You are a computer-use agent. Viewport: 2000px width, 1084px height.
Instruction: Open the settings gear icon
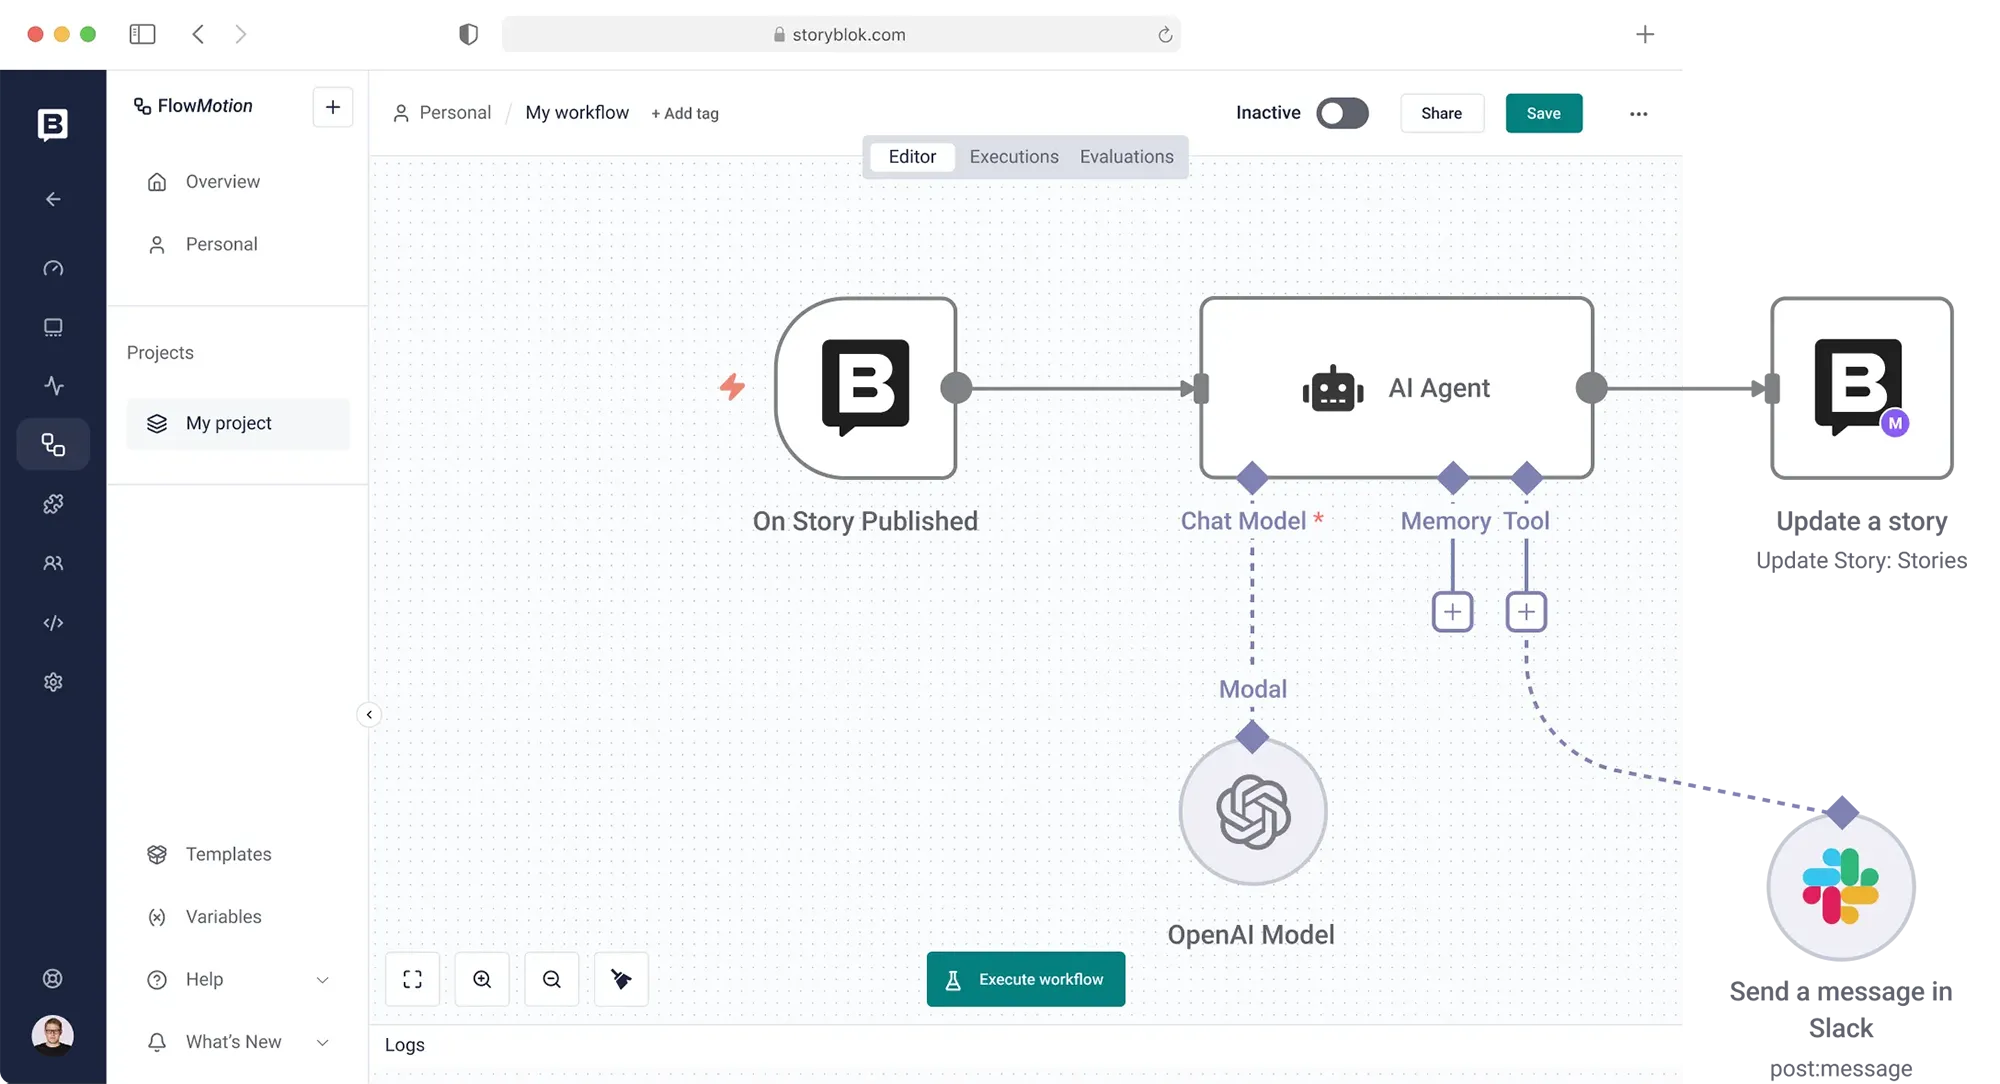coord(53,682)
